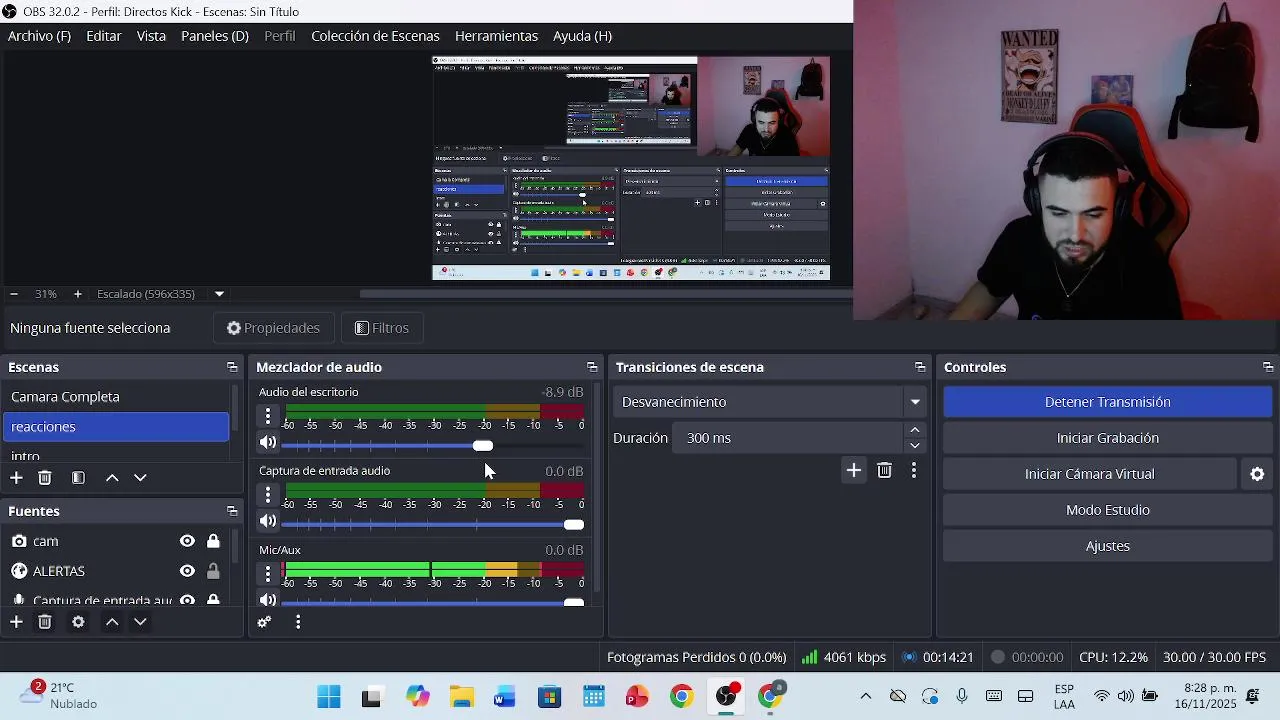The height and width of the screenshot is (720, 1280).
Task: Unlock the cam source
Action: 213,541
